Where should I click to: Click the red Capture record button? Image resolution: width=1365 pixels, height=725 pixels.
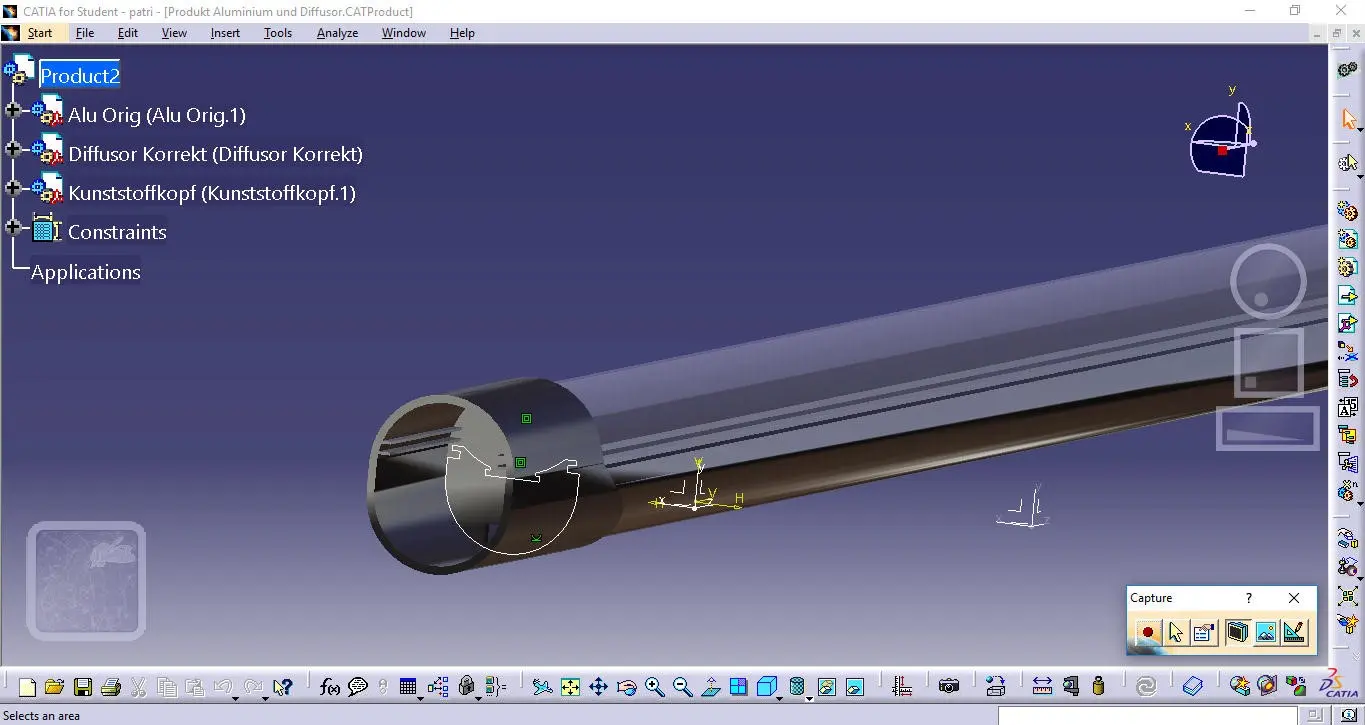(x=1147, y=632)
